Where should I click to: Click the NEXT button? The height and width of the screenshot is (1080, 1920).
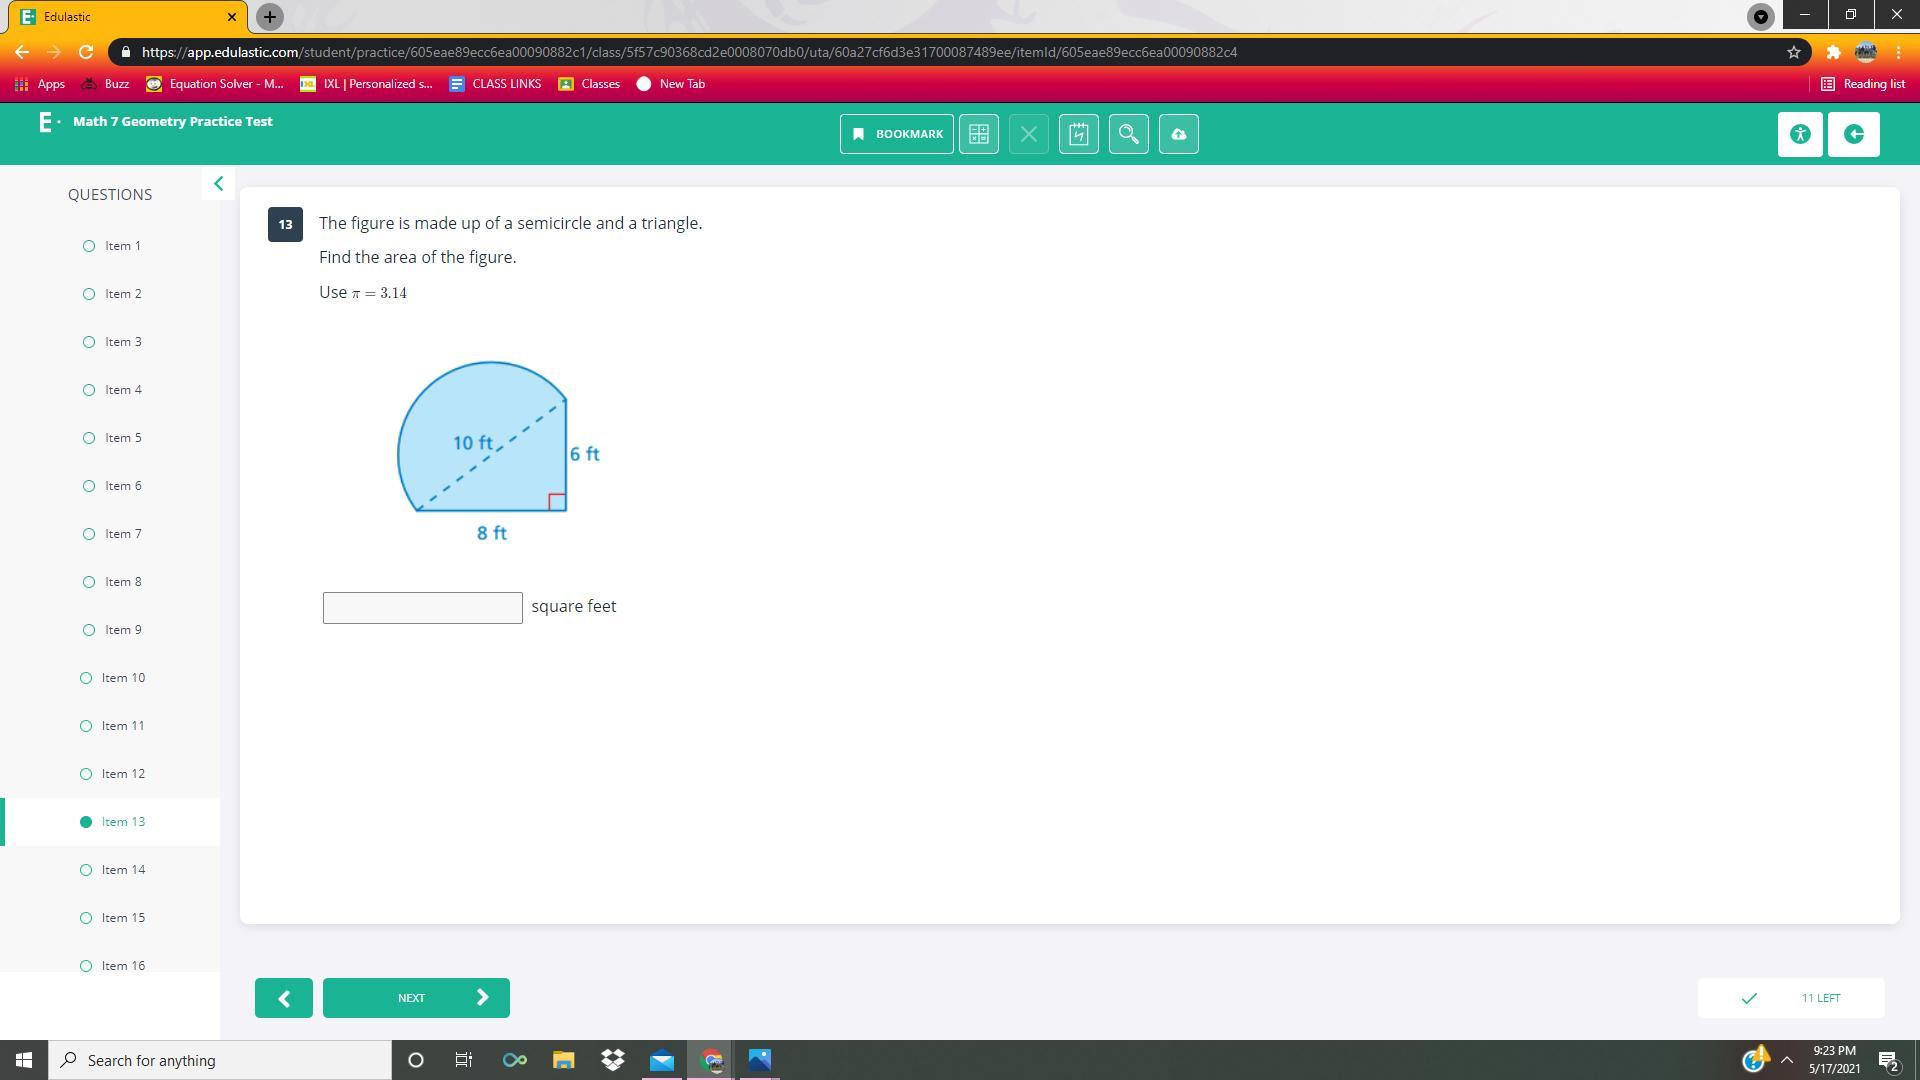[415, 998]
